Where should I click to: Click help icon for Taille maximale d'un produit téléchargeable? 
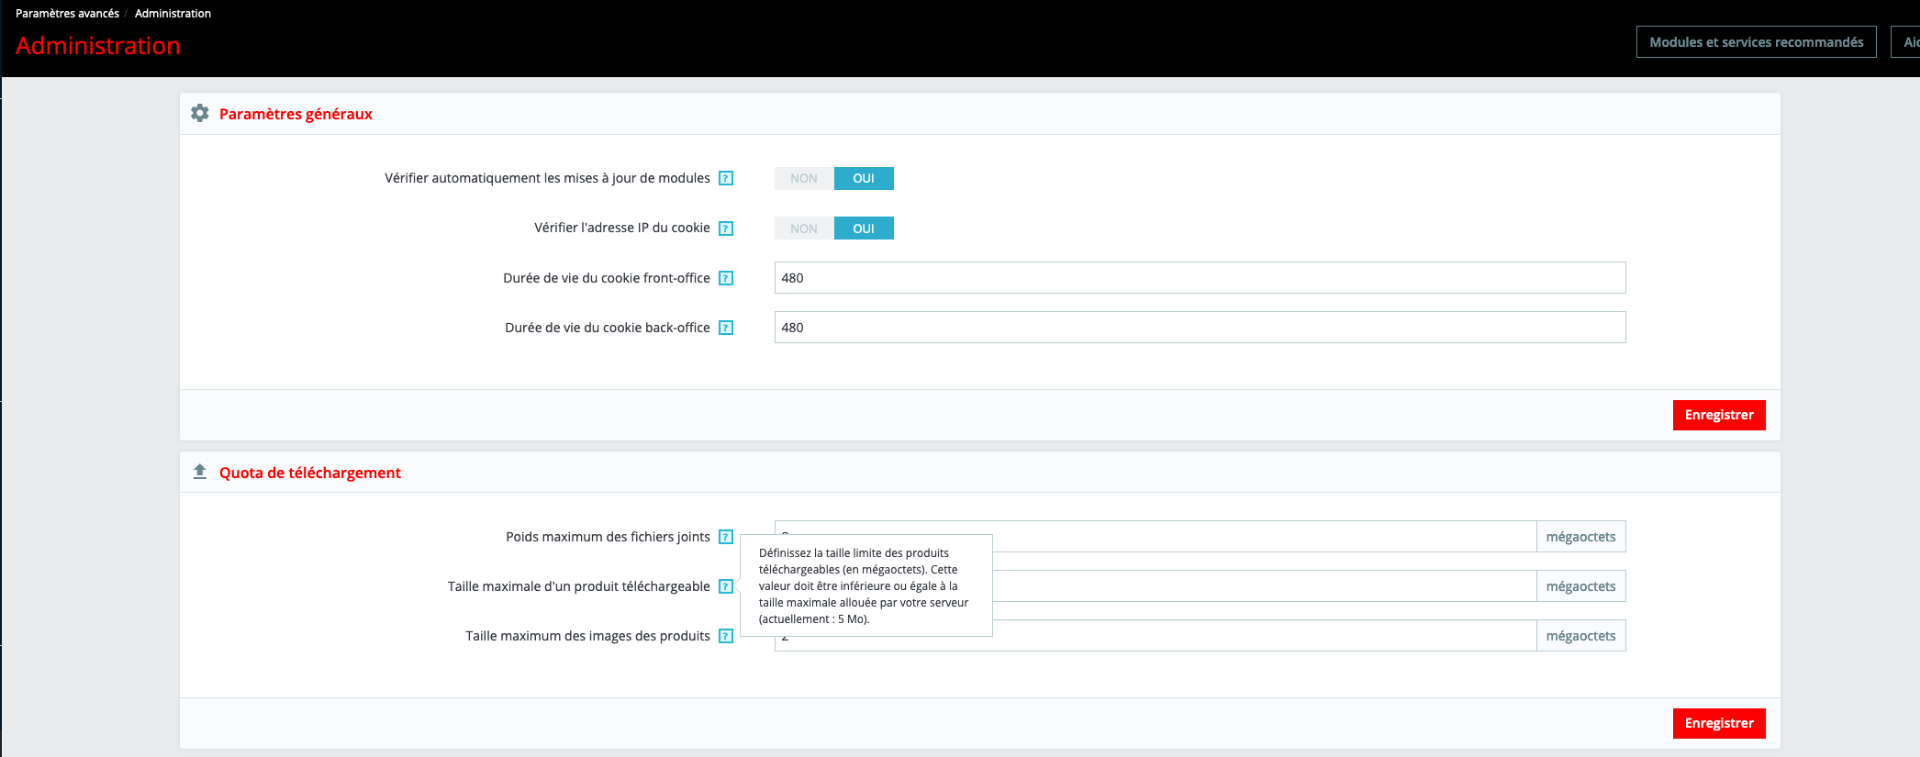[726, 586]
